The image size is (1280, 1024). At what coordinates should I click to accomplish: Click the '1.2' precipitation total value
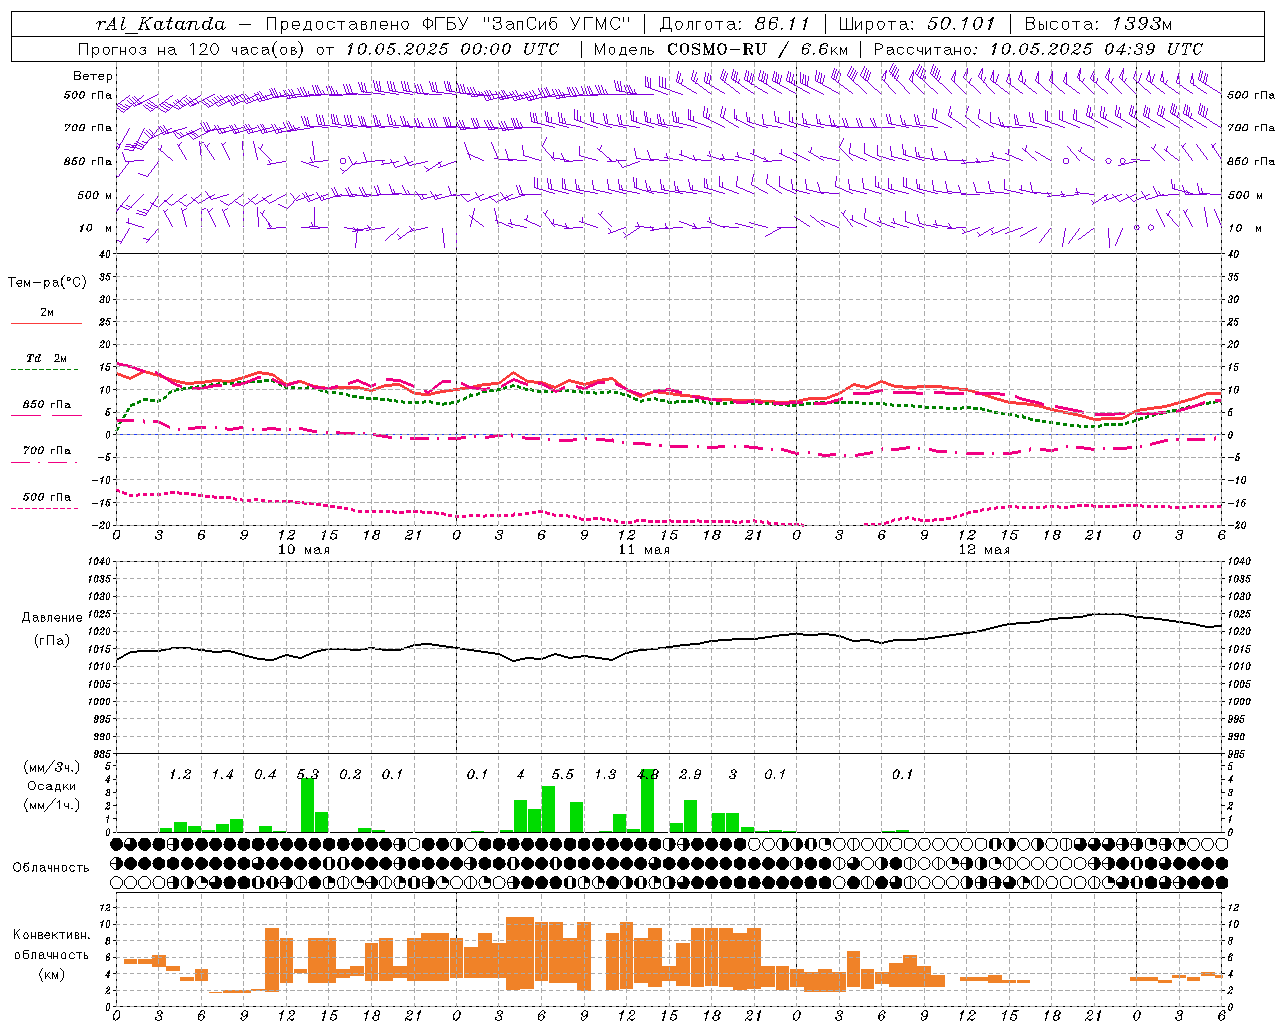[180, 775]
